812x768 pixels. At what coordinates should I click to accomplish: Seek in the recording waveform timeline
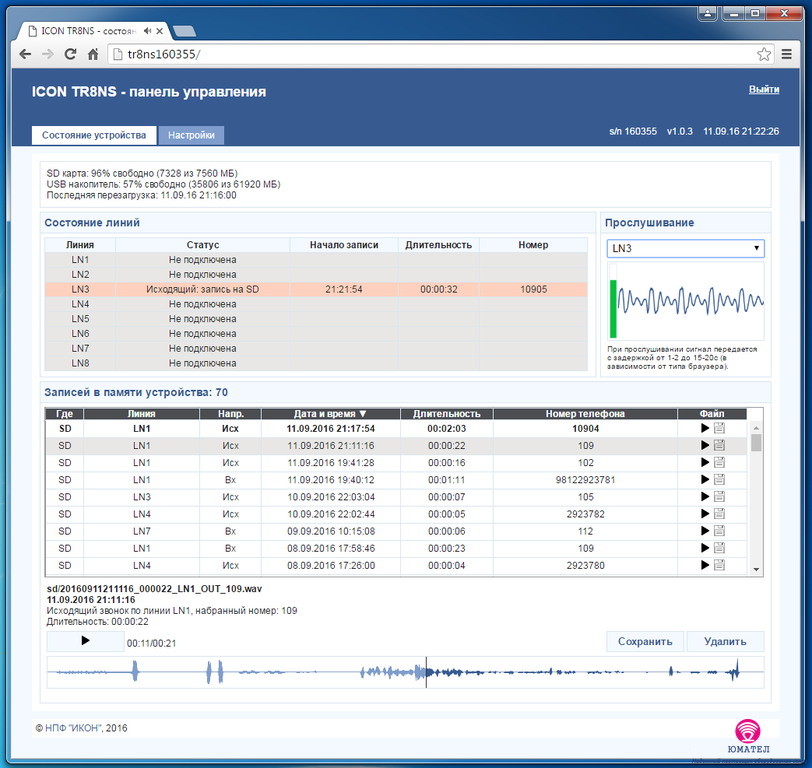coord(405,672)
